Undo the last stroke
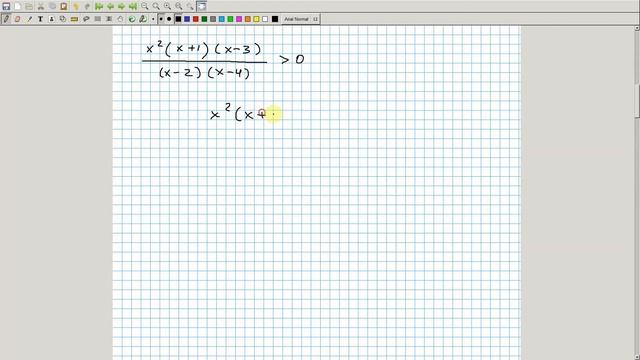The width and height of the screenshot is (640, 360). tap(76, 7)
